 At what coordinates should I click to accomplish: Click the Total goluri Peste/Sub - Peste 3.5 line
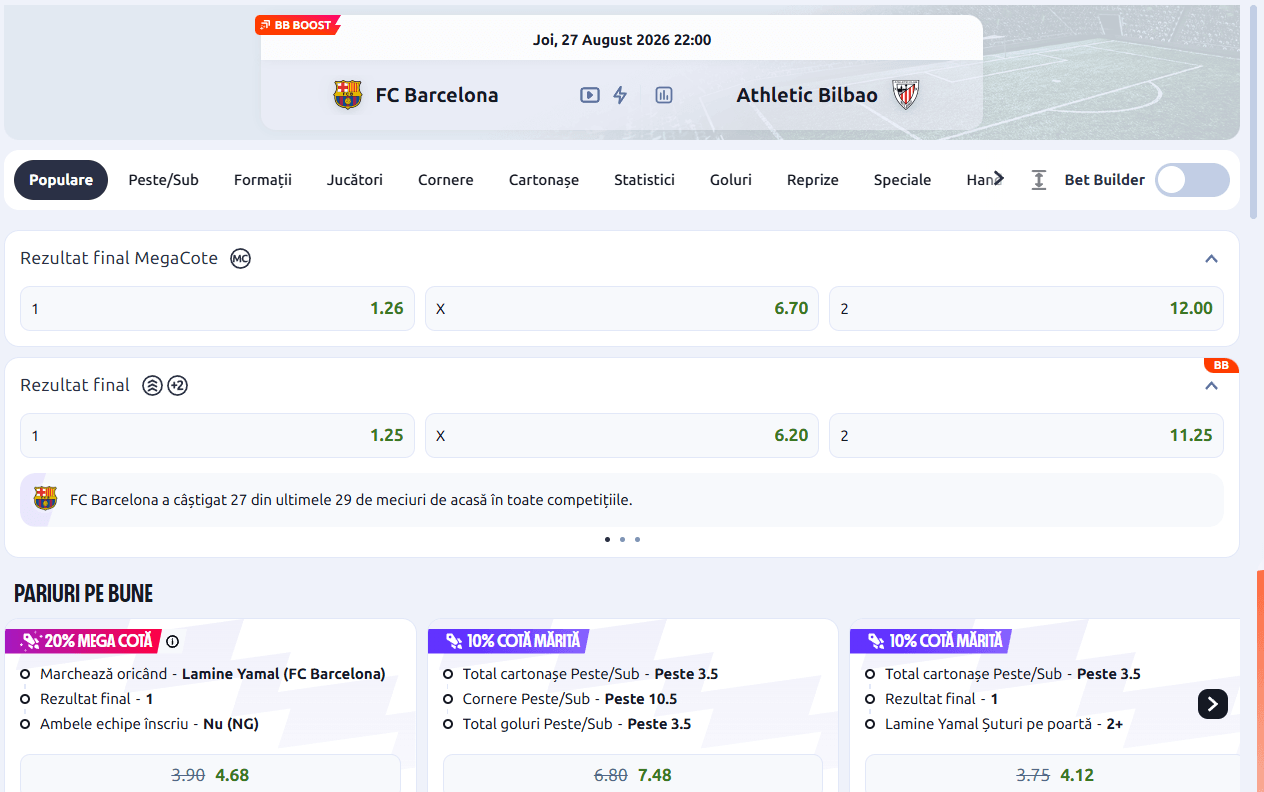576,724
